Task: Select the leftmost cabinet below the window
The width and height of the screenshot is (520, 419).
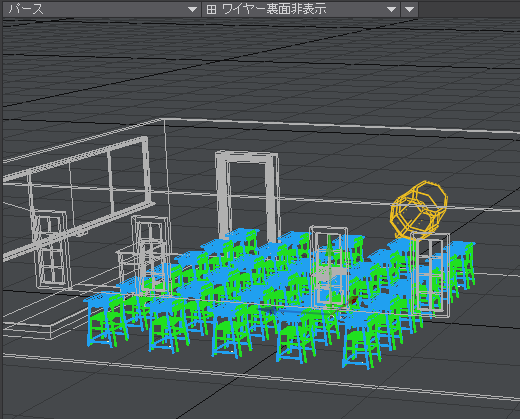Action: (51, 249)
